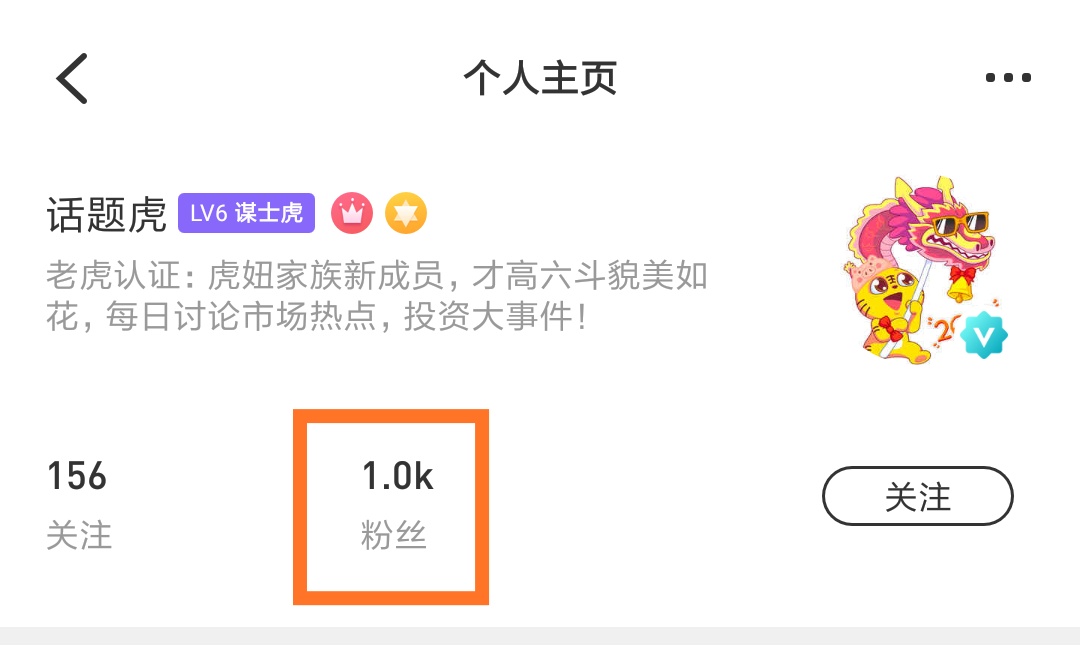Tap the blue V verified badge

(984, 335)
